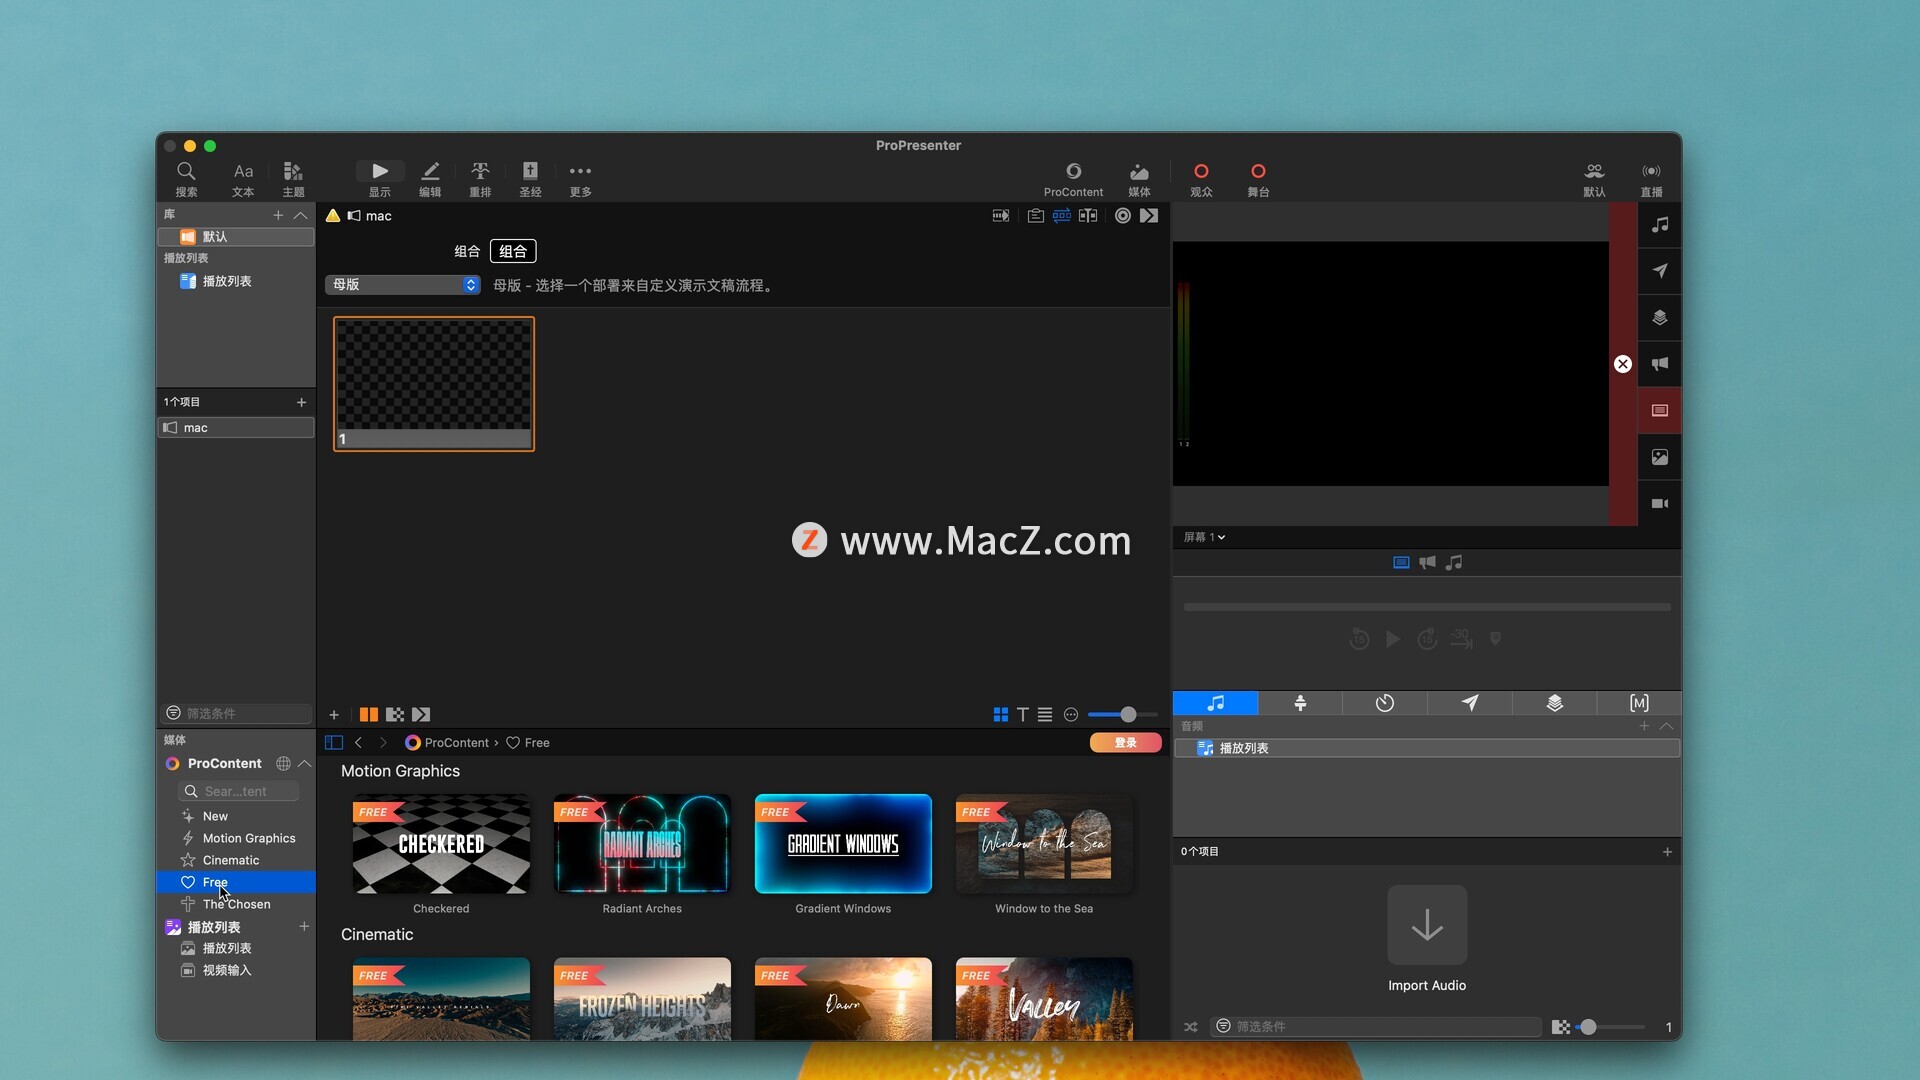1920x1080 pixels.
Task: Open the search tool in toolbar
Action: (186, 179)
